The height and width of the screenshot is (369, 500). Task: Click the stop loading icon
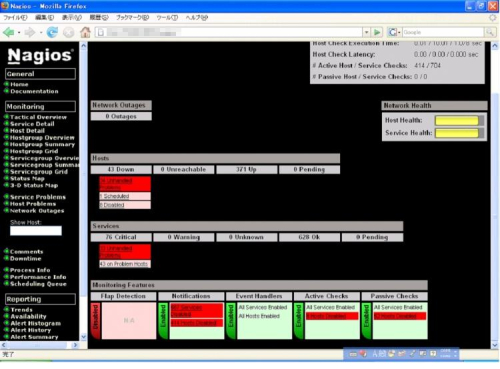point(68,32)
